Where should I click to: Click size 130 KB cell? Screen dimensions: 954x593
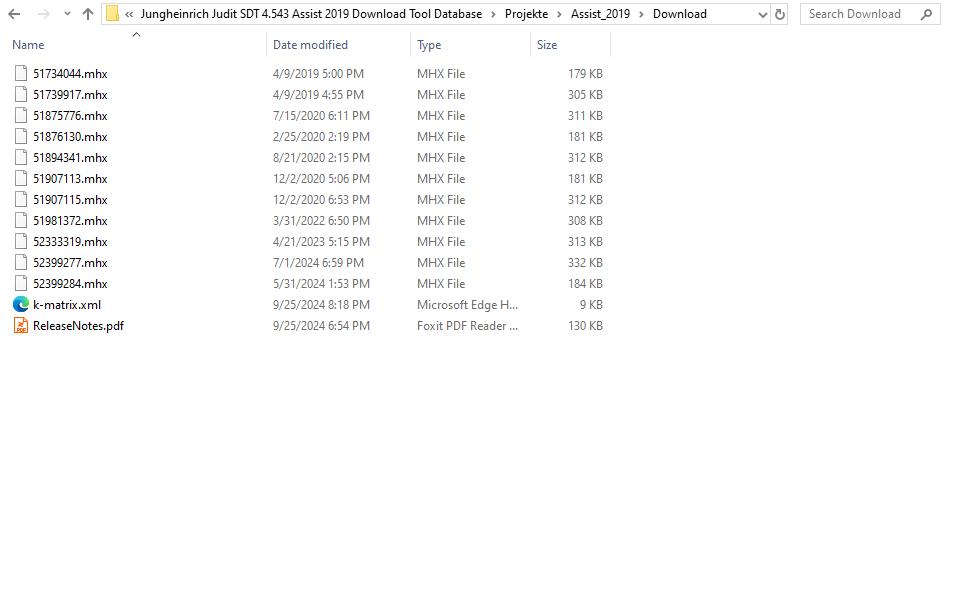point(585,326)
